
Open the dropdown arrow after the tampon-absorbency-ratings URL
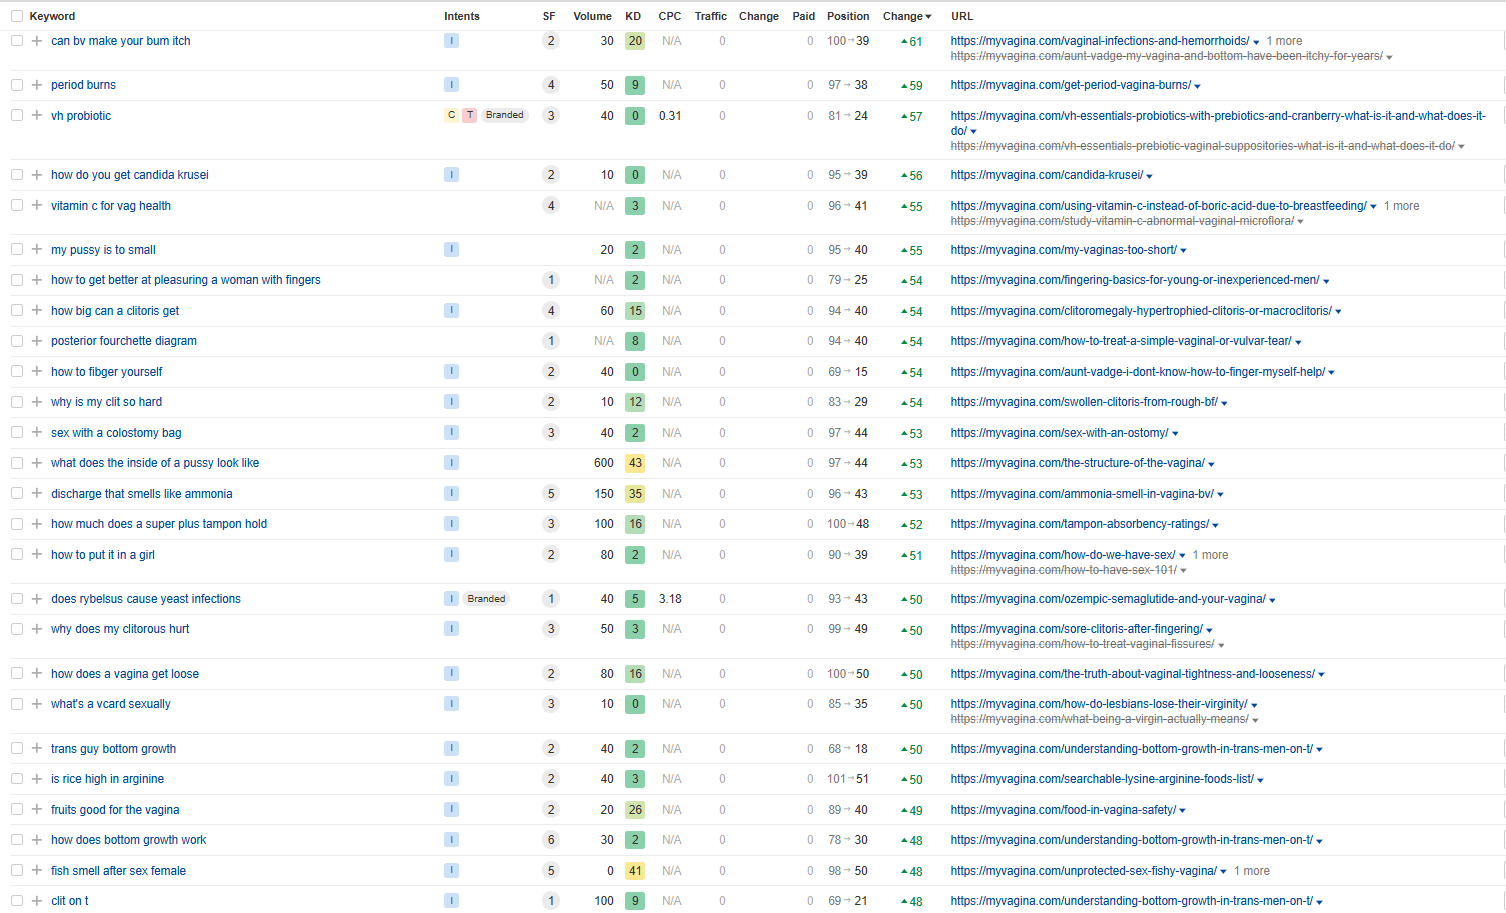tap(1215, 525)
